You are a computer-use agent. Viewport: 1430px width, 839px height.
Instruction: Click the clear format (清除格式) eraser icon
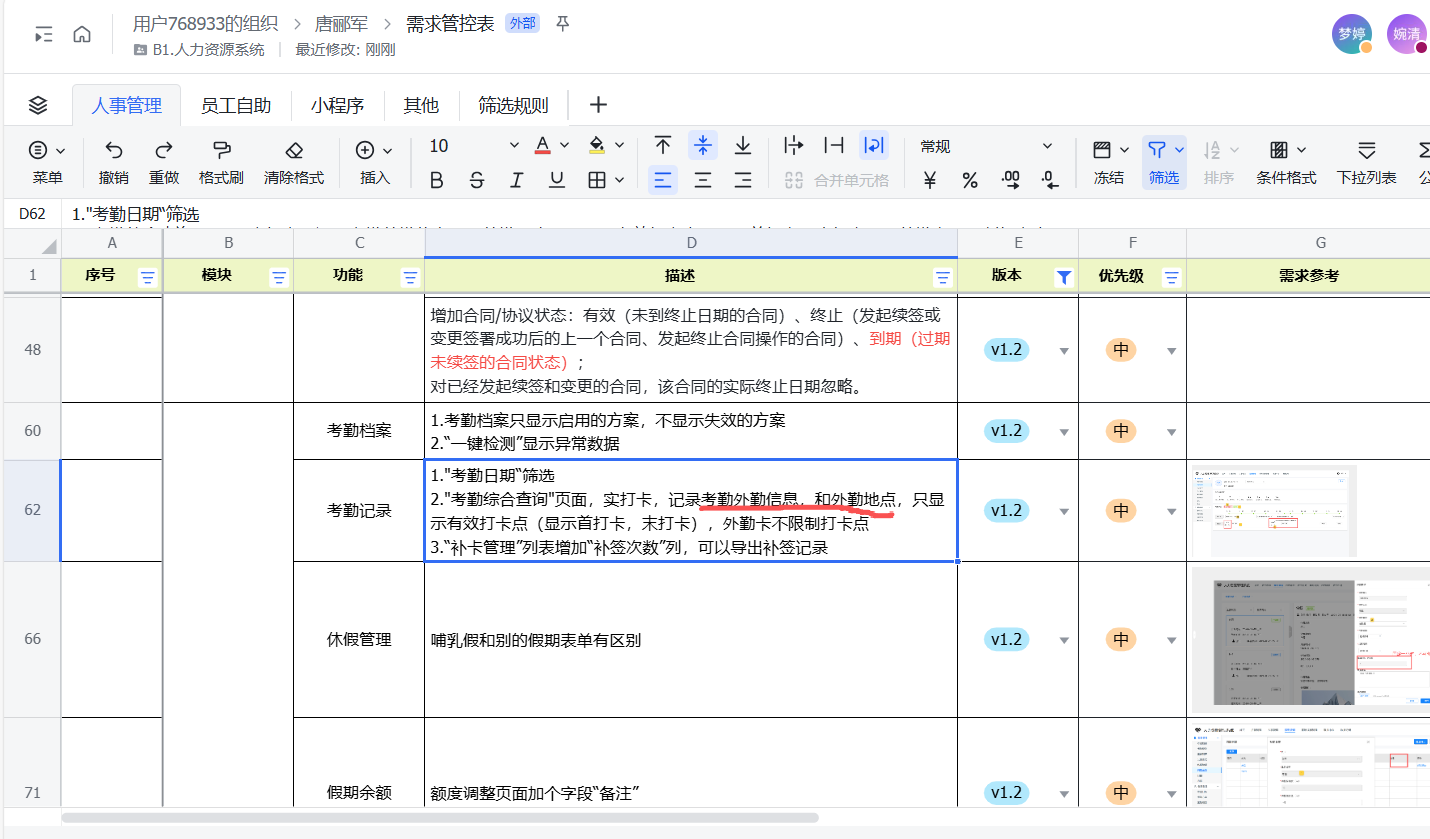click(294, 150)
